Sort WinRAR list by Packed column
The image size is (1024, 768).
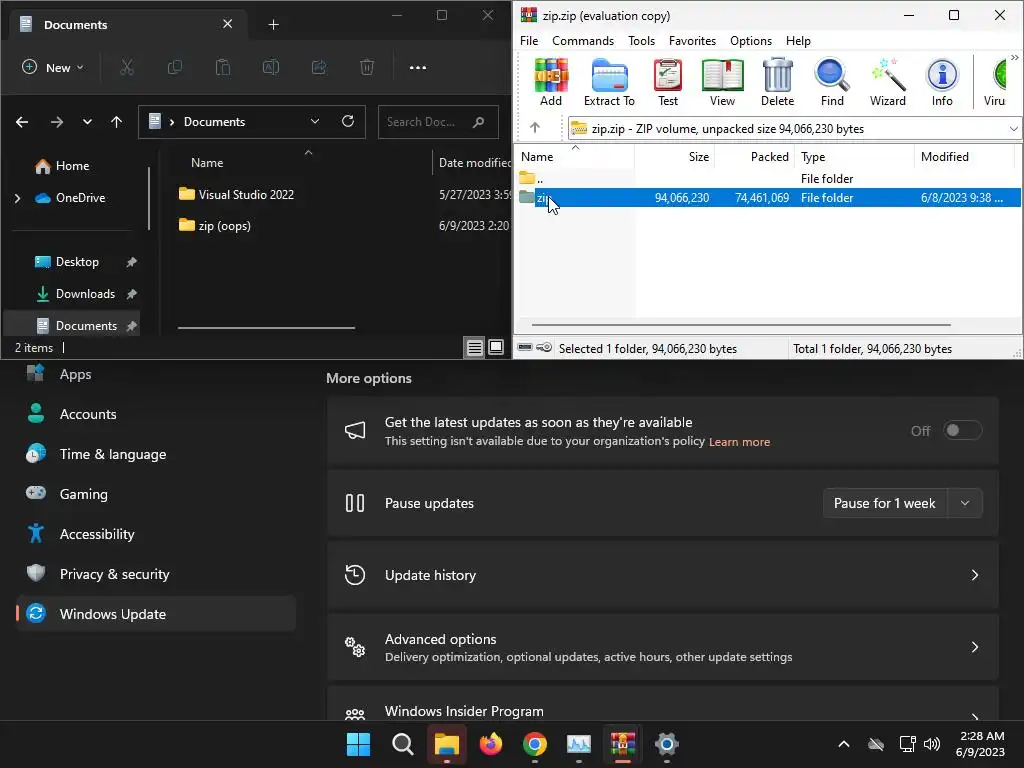click(755, 157)
